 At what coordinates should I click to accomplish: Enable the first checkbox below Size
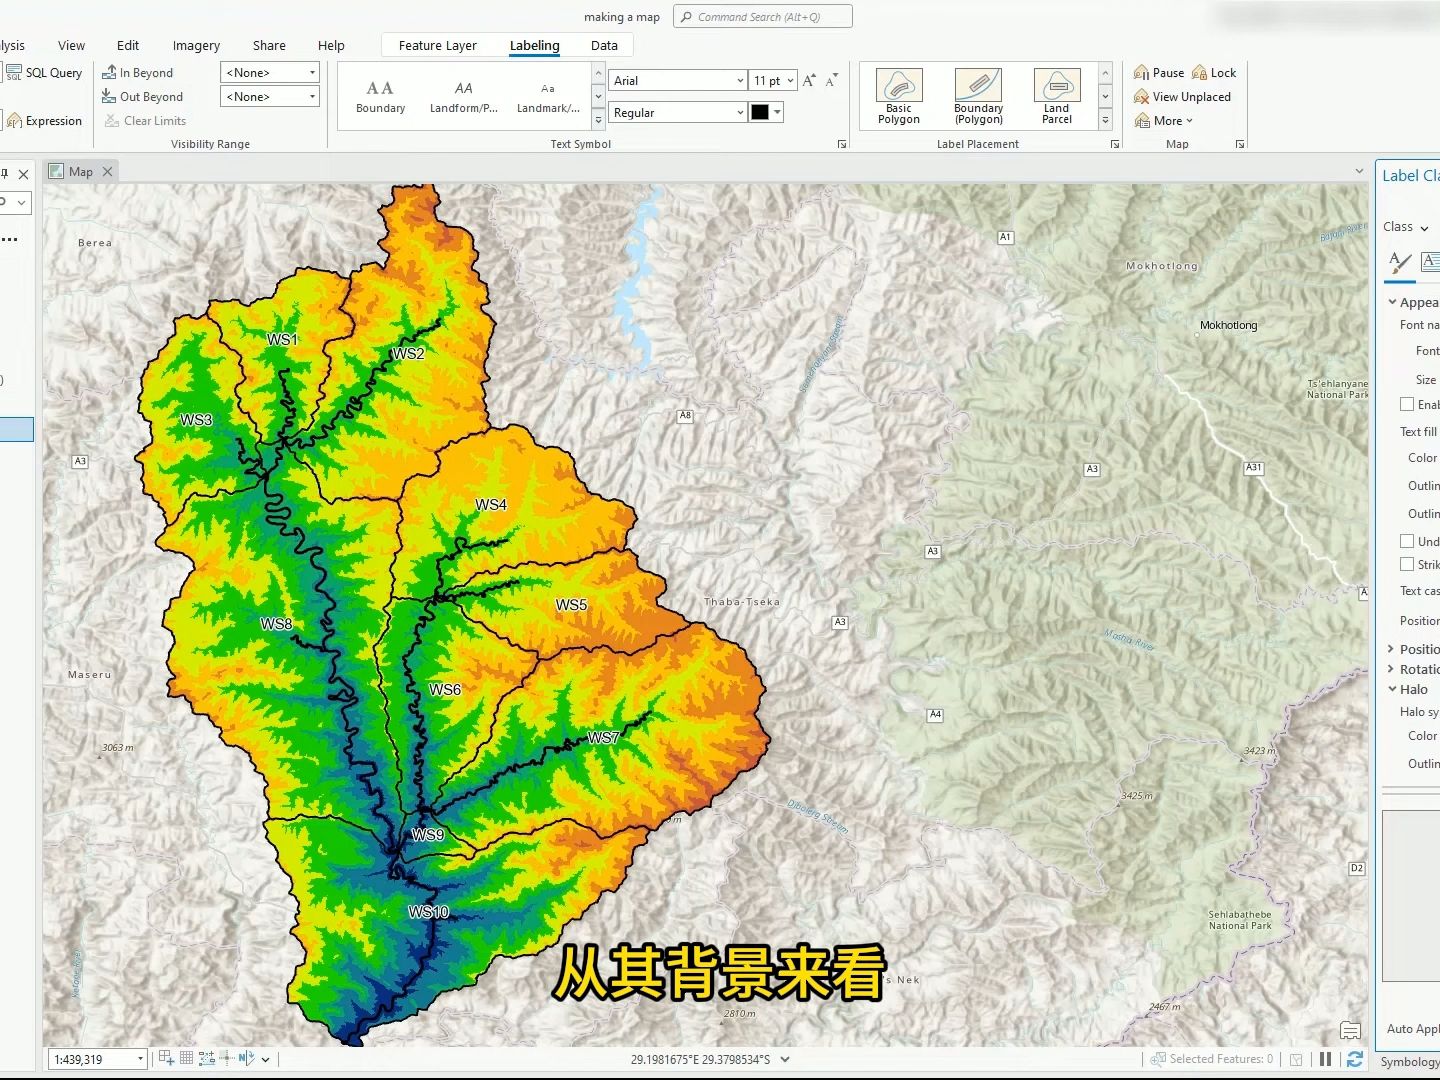pyautogui.click(x=1407, y=404)
